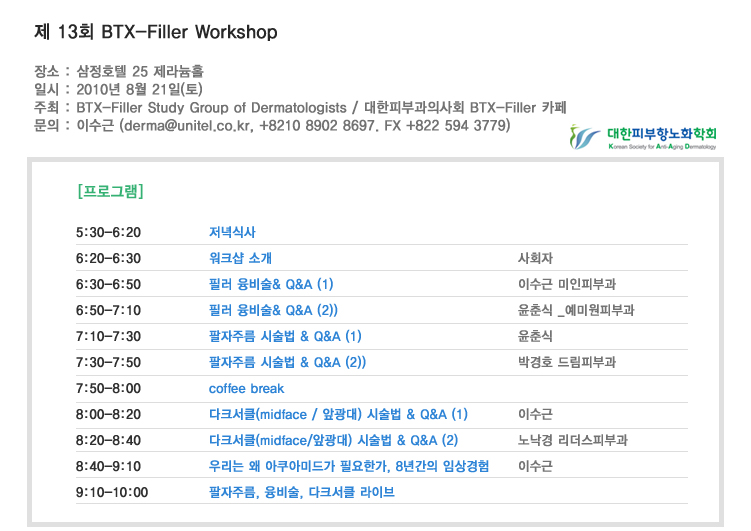Image resolution: width=751 pixels, height=531 pixels.
Task: Click 필러 융비술& Q&A (2)) session
Action: pyautogui.click(x=273, y=310)
